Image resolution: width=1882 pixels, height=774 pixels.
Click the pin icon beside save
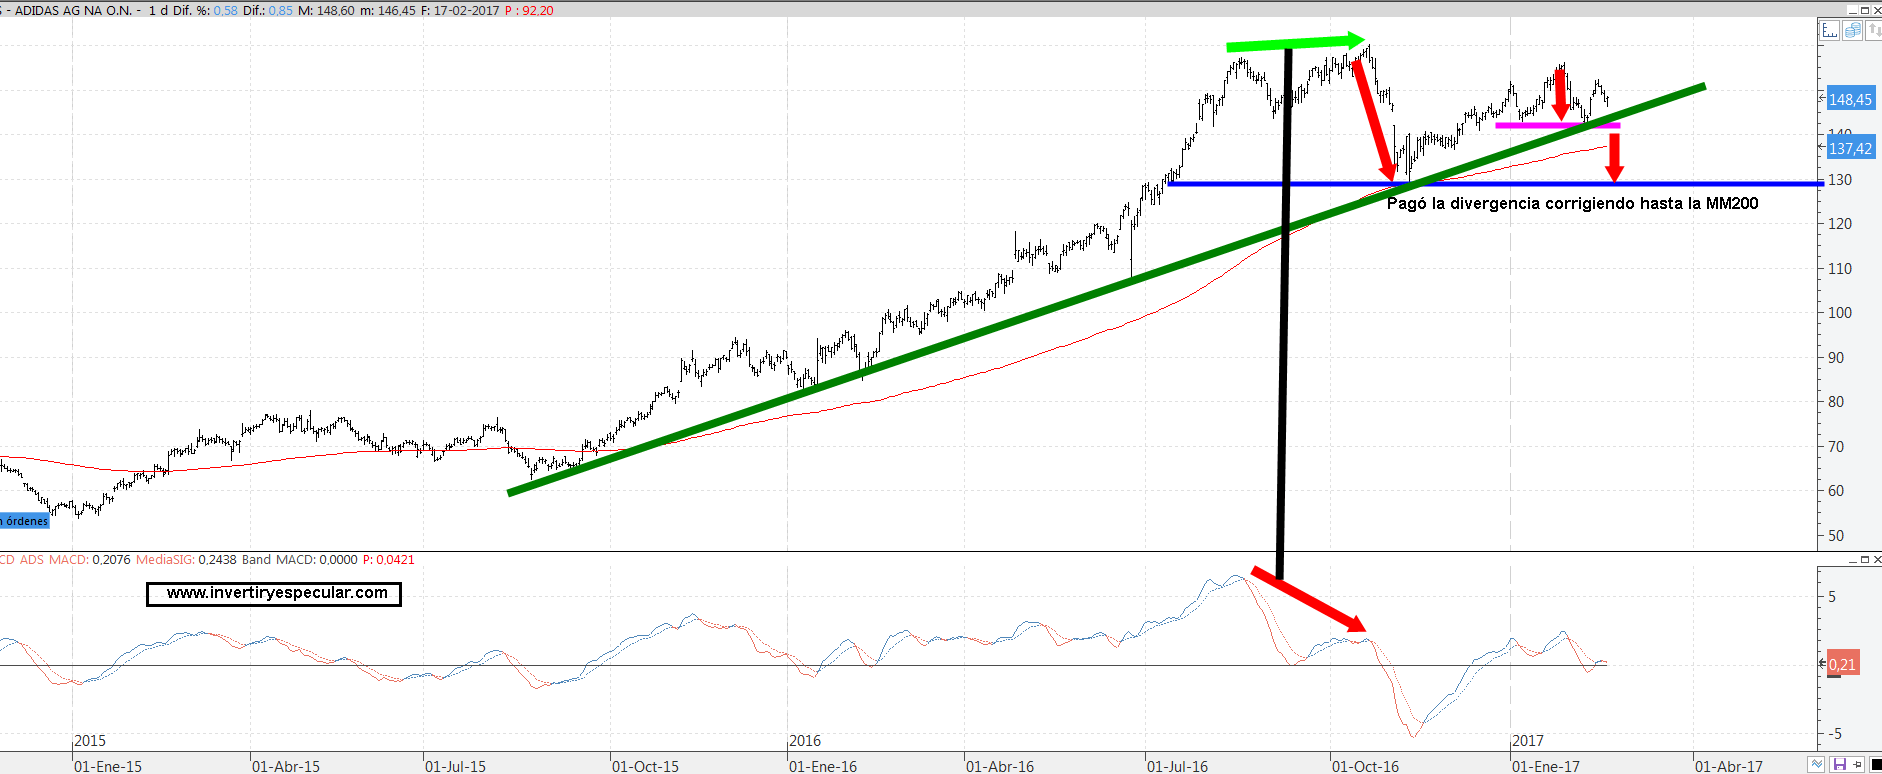(1857, 765)
